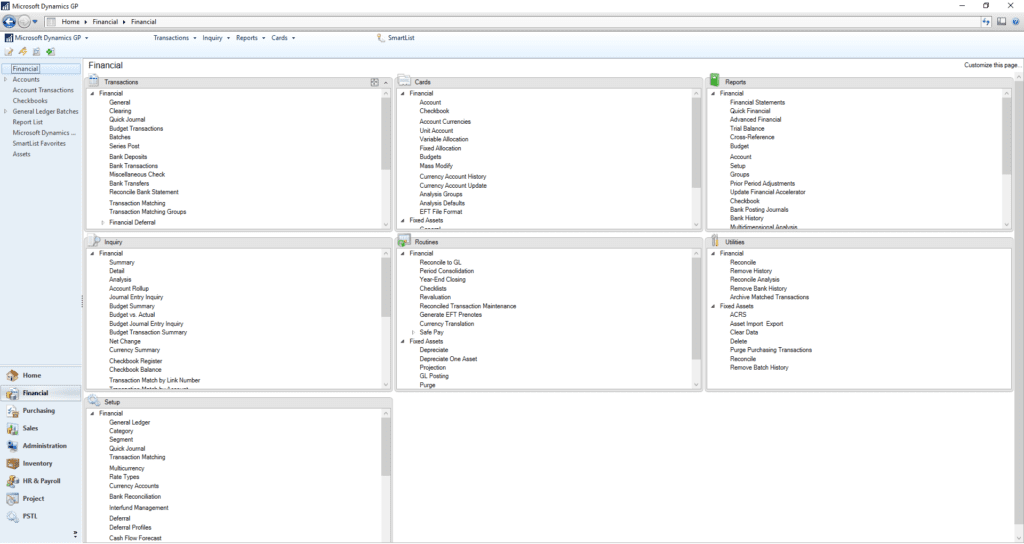Open HR & Payroll in navigation pane

[x=41, y=481]
